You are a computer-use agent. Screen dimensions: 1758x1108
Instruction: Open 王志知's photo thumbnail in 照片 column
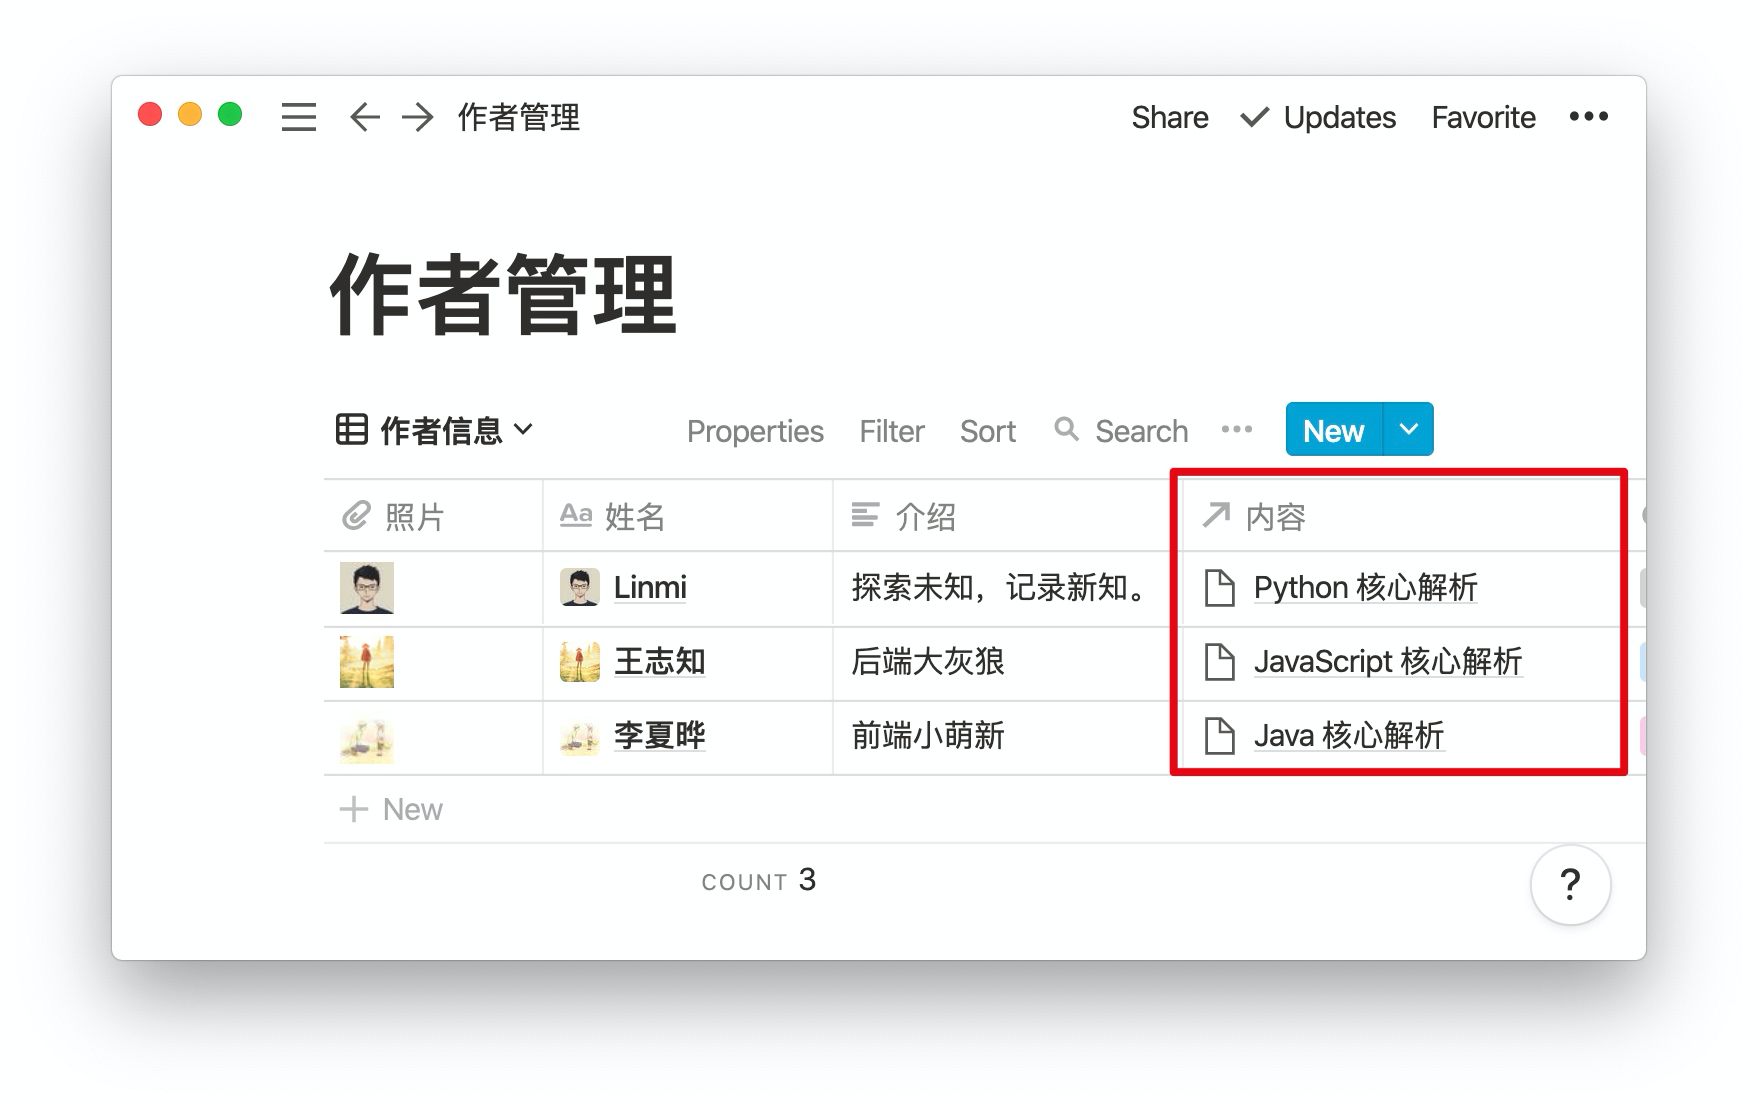(x=367, y=662)
